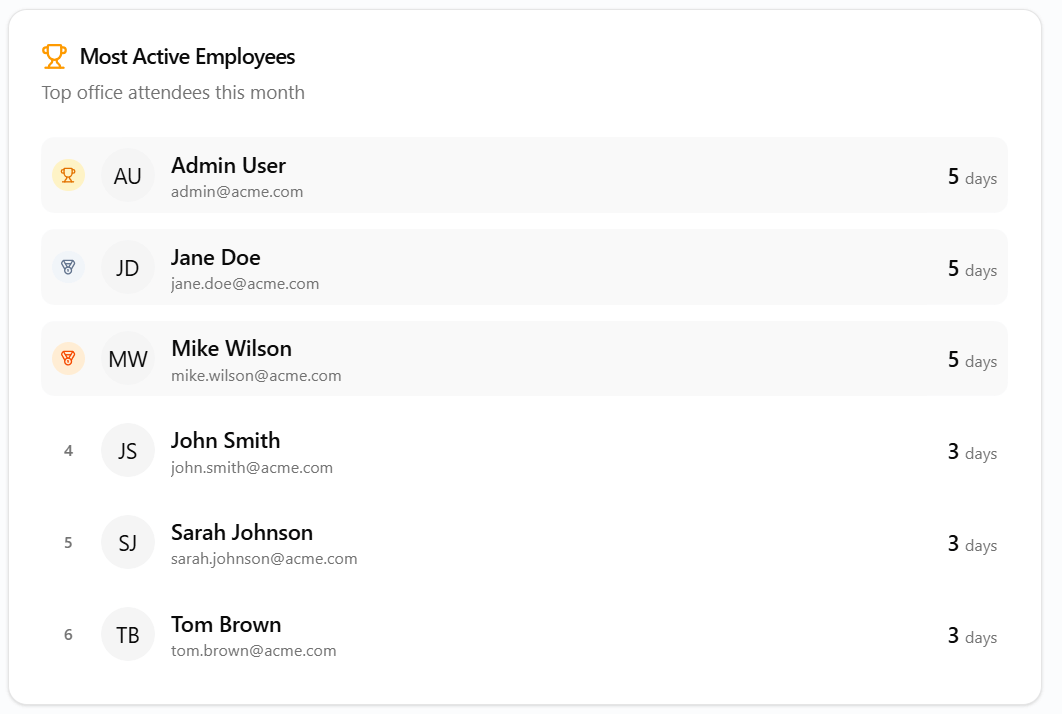
Task: Click Sarah Johnson's SJ avatar
Action: coord(127,542)
